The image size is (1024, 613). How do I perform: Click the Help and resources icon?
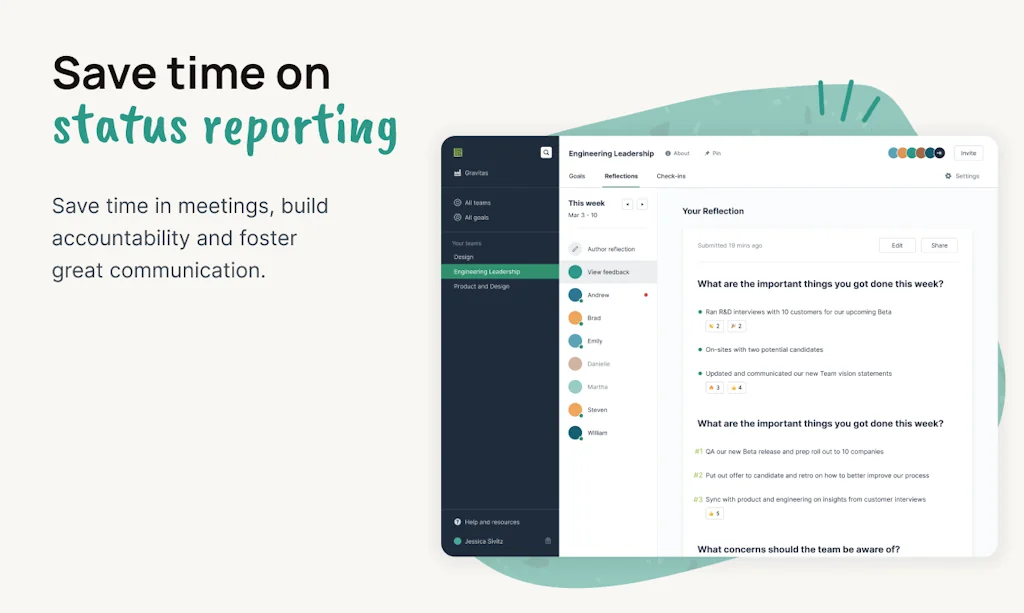pos(458,522)
